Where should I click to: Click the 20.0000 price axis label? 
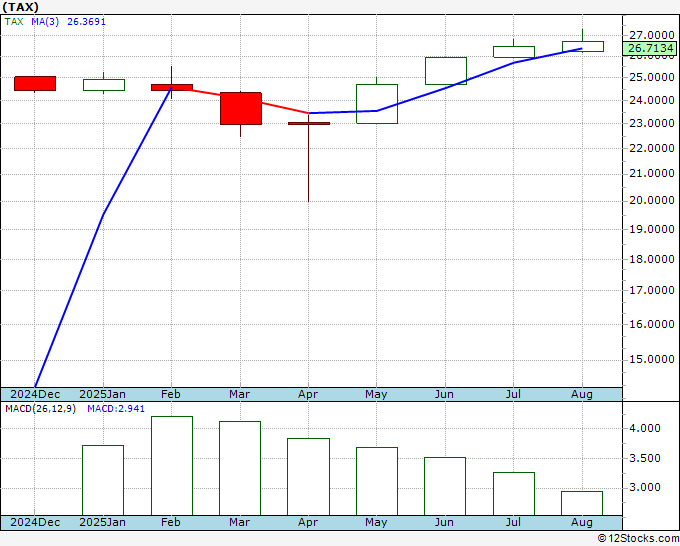(651, 201)
